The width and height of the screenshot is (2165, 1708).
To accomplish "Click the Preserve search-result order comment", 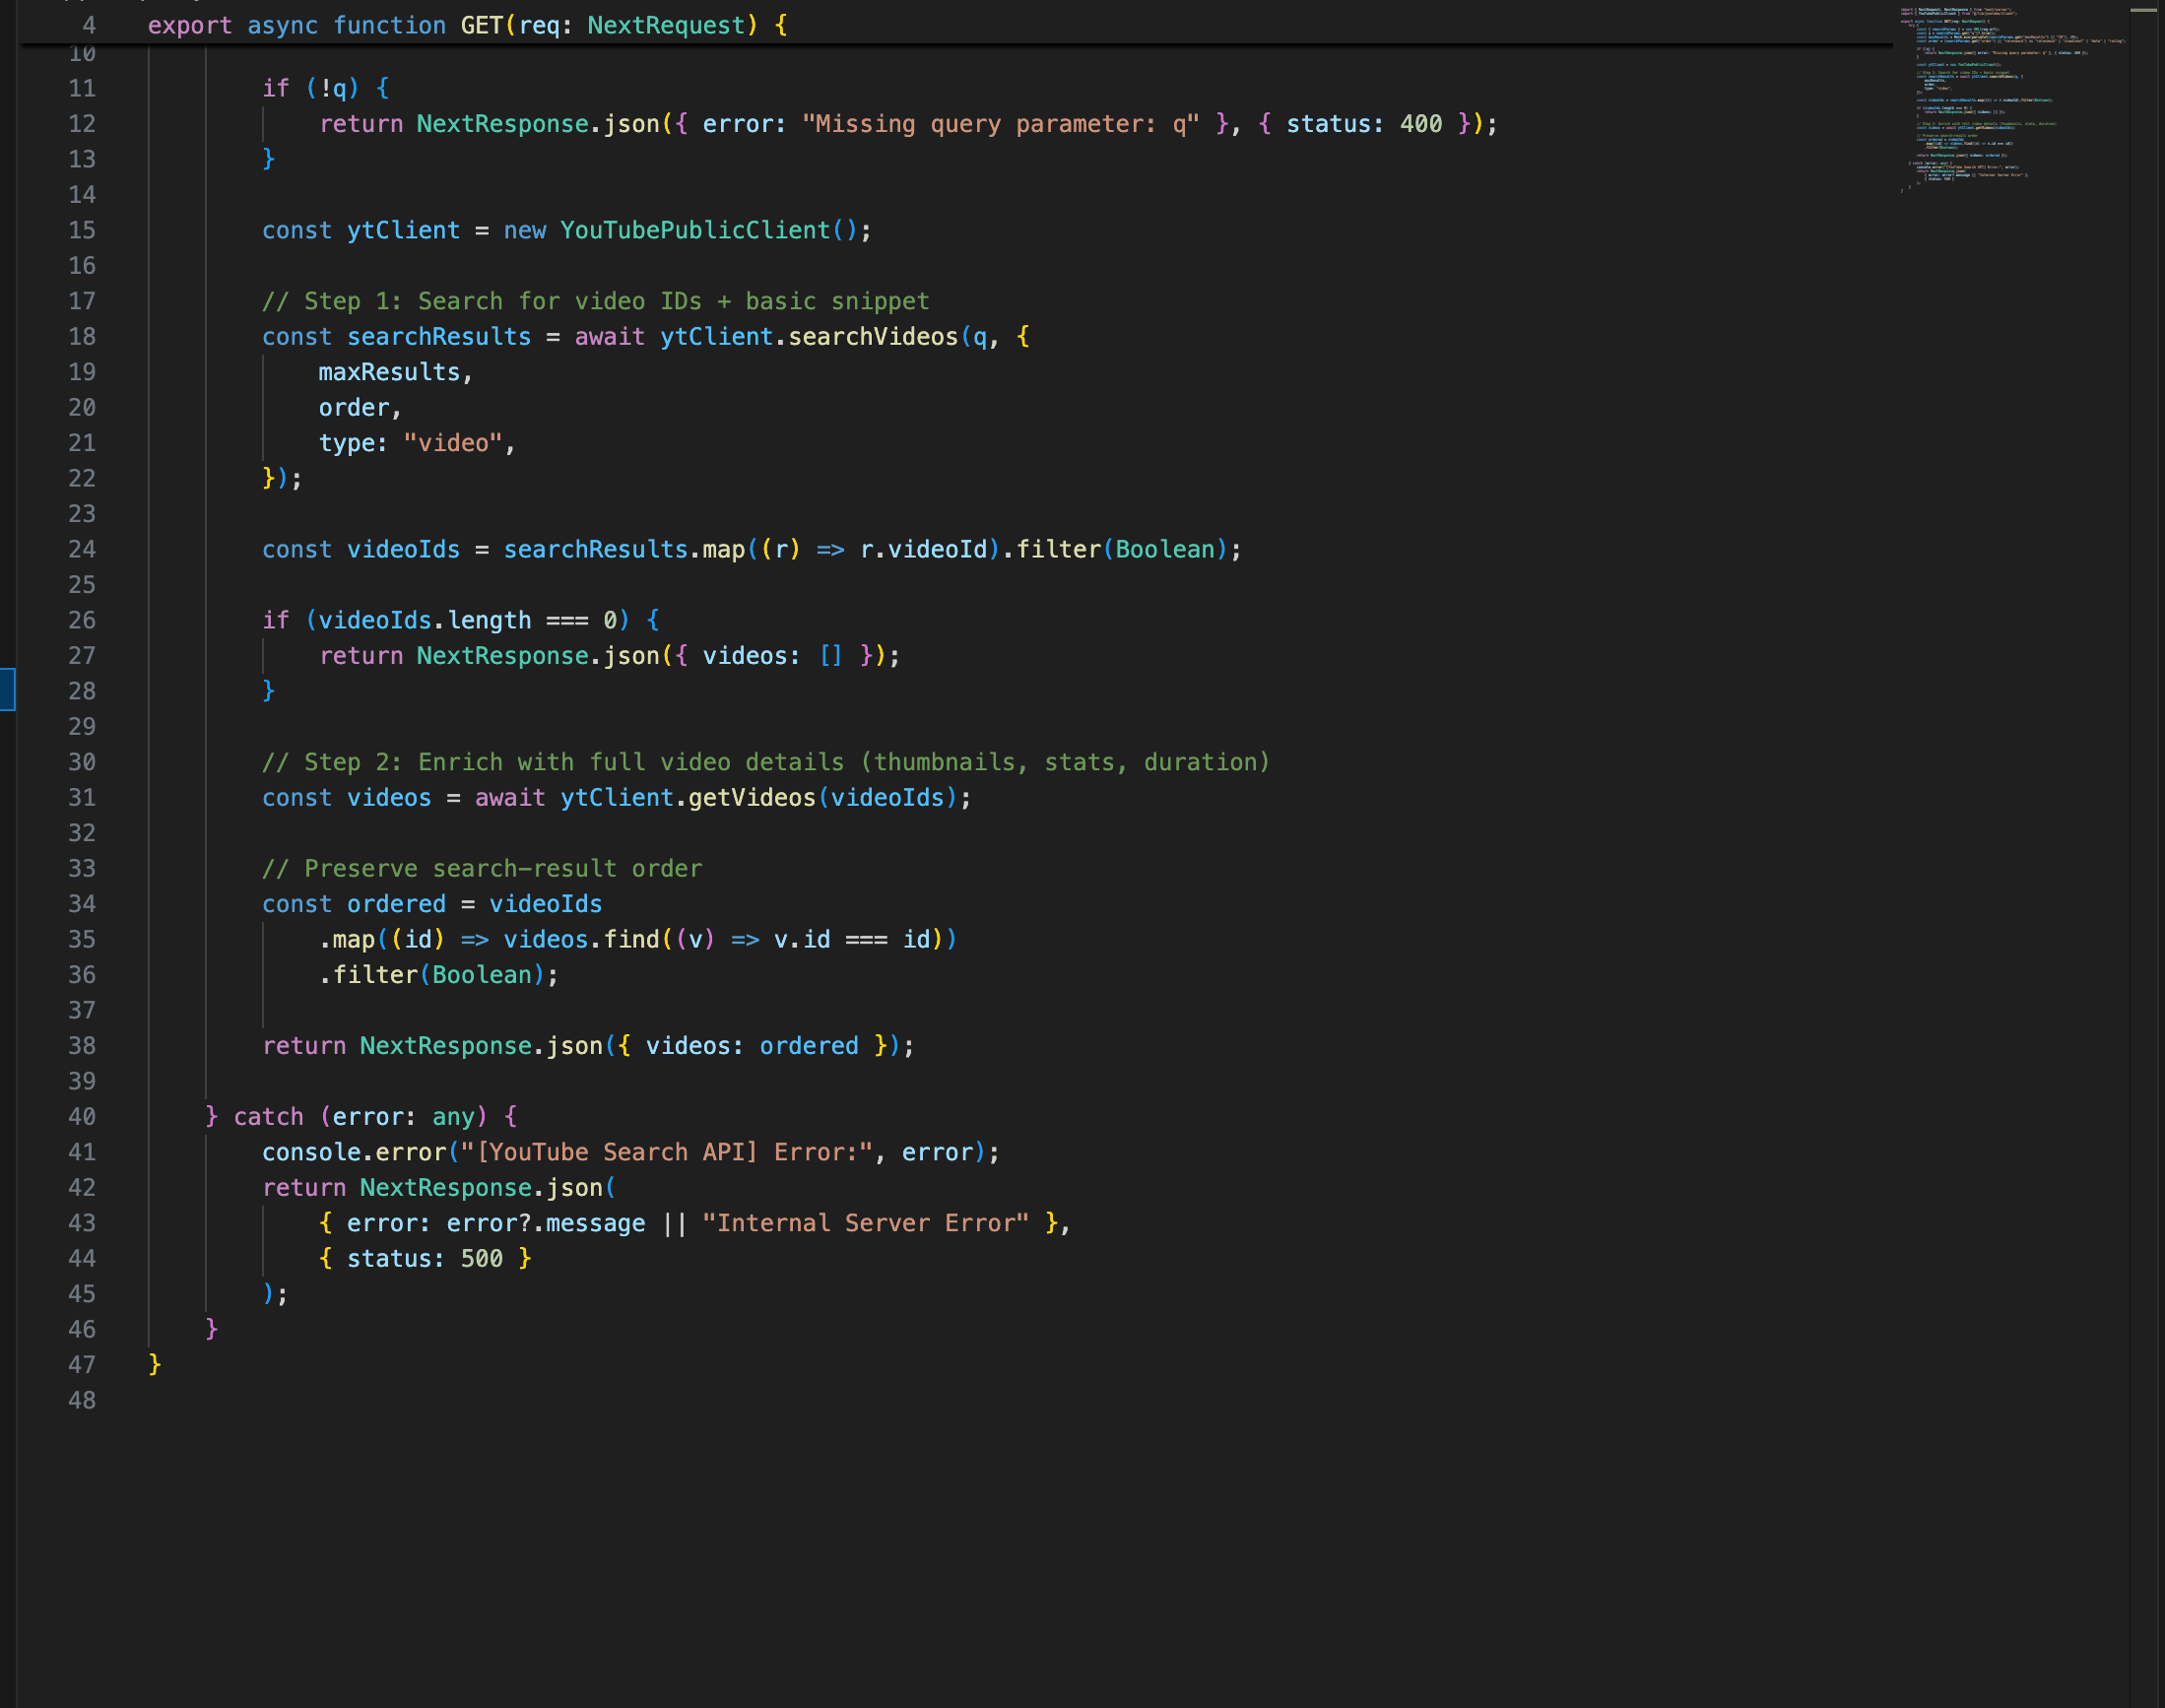I will (482, 868).
